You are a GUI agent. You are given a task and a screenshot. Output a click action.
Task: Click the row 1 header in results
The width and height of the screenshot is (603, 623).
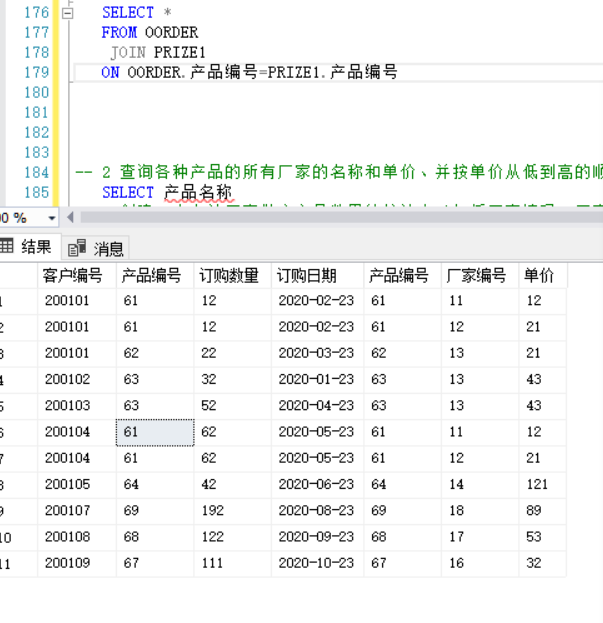[19, 301]
